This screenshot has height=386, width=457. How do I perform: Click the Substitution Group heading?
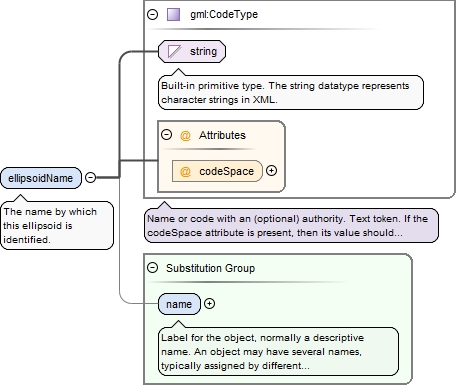211,268
